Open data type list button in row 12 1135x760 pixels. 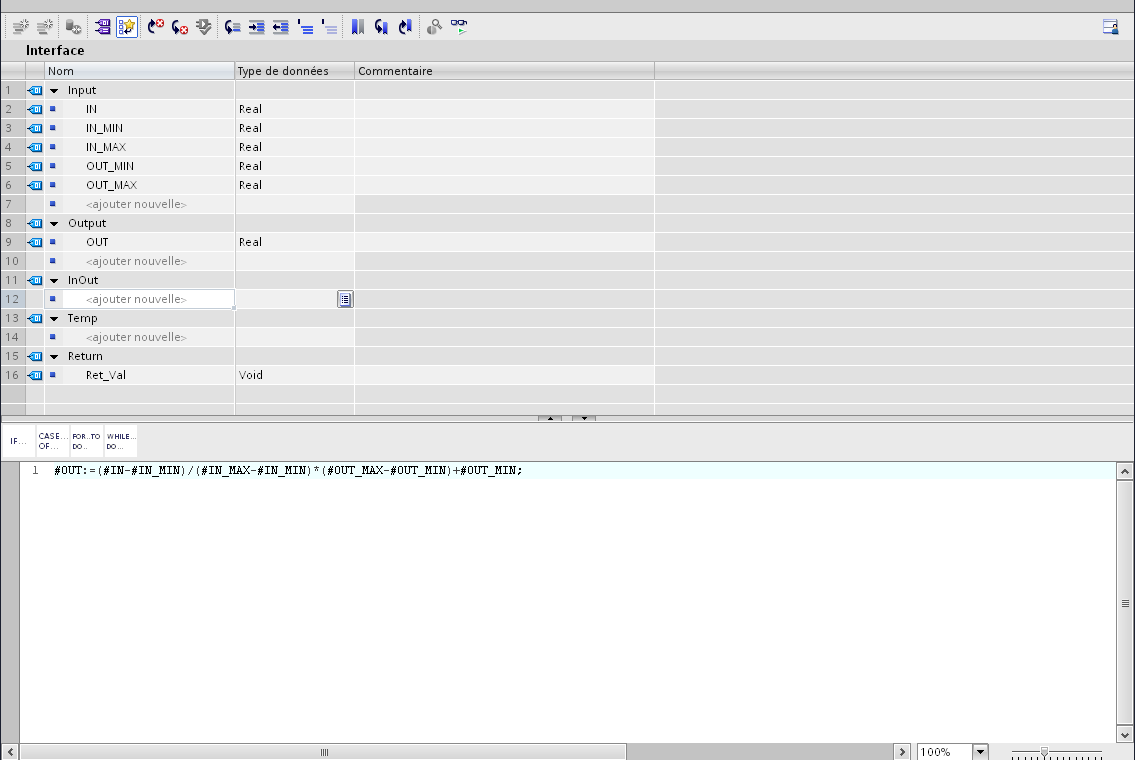[x=345, y=299]
